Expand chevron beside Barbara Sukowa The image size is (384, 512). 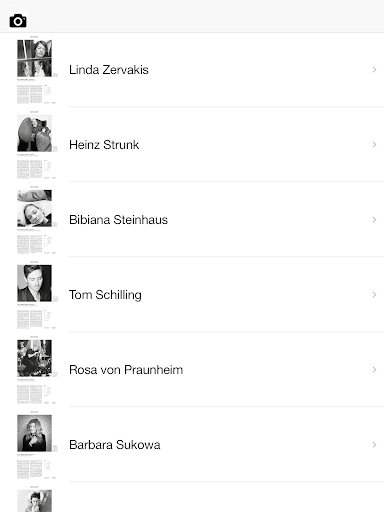pos(374,445)
